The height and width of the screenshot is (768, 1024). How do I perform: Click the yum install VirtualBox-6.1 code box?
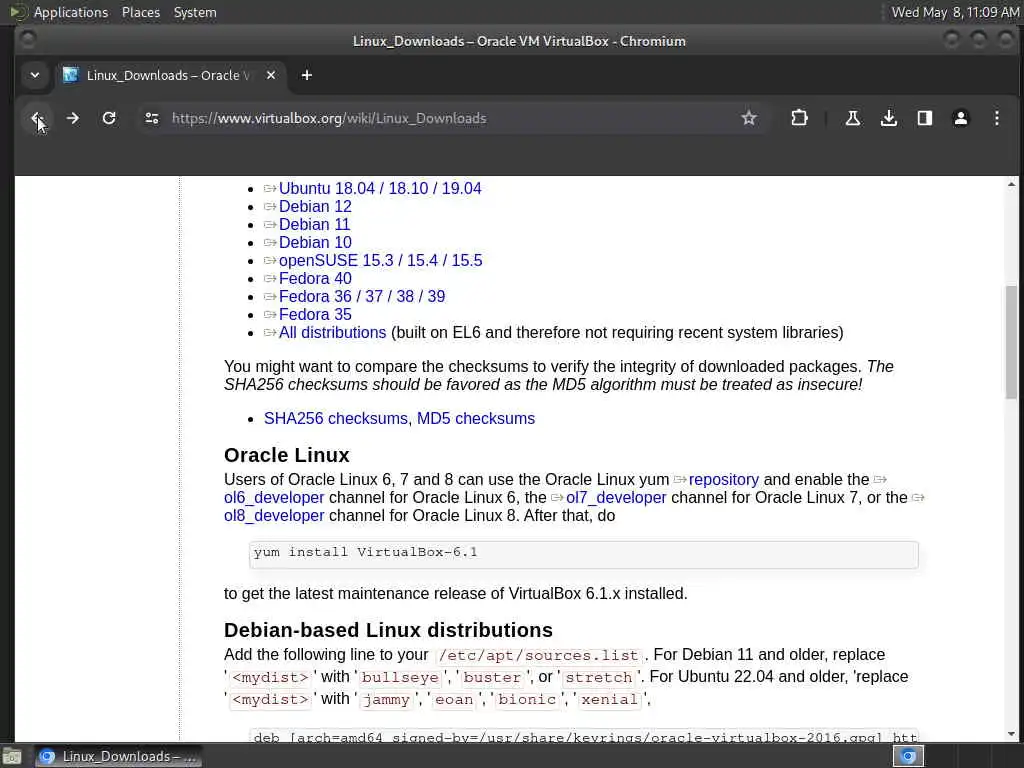click(583, 554)
